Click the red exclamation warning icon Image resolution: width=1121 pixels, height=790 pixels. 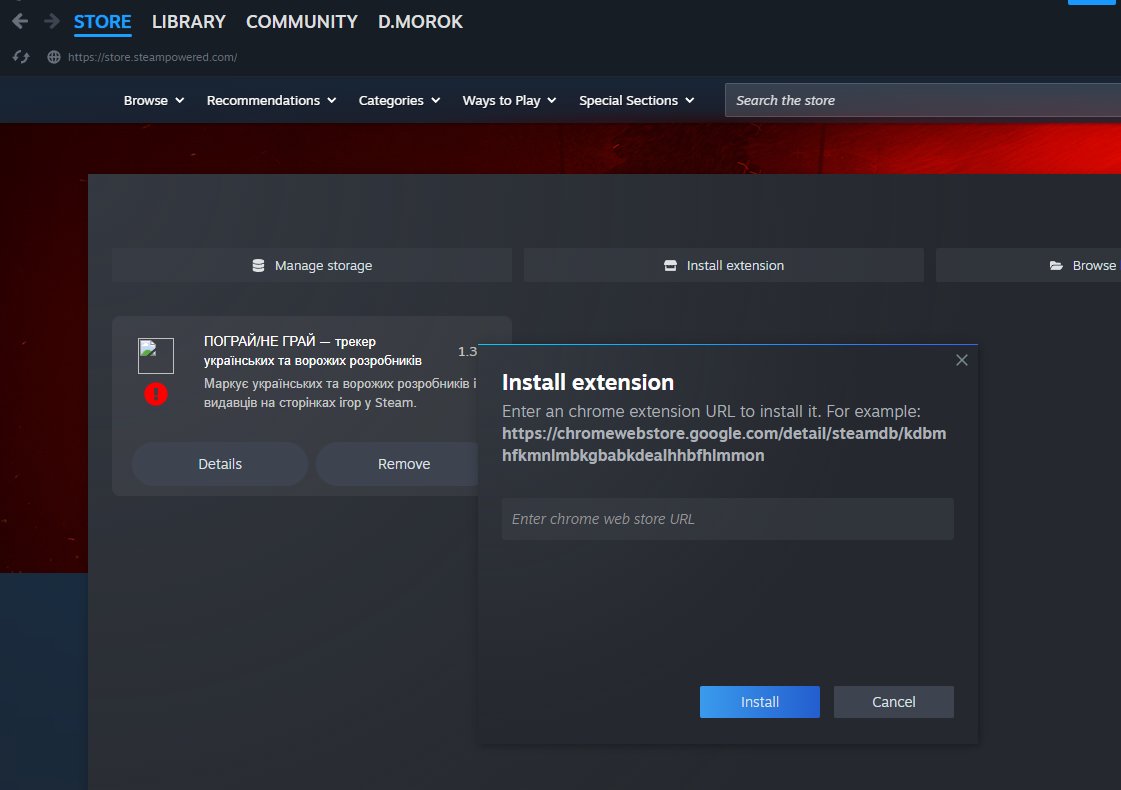pos(156,394)
